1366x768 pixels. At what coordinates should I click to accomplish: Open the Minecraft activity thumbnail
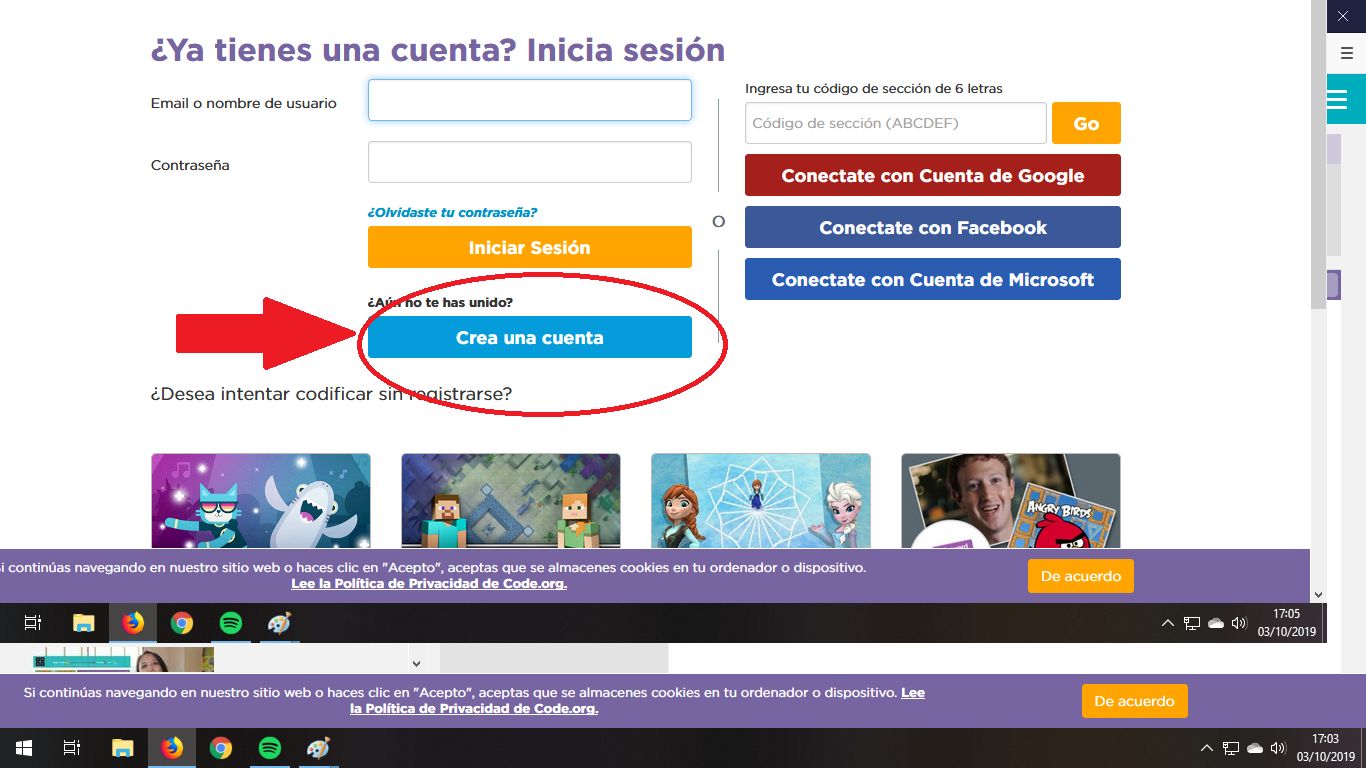(510, 502)
